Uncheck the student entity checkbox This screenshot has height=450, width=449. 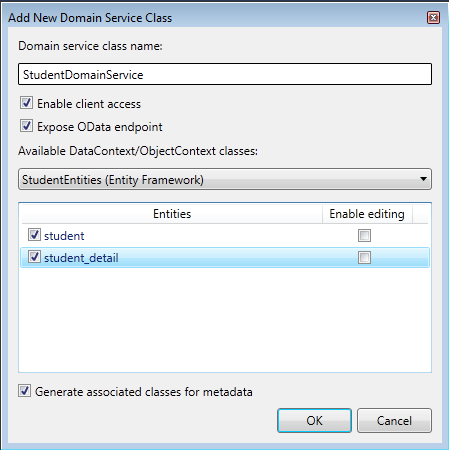pyautogui.click(x=34, y=235)
